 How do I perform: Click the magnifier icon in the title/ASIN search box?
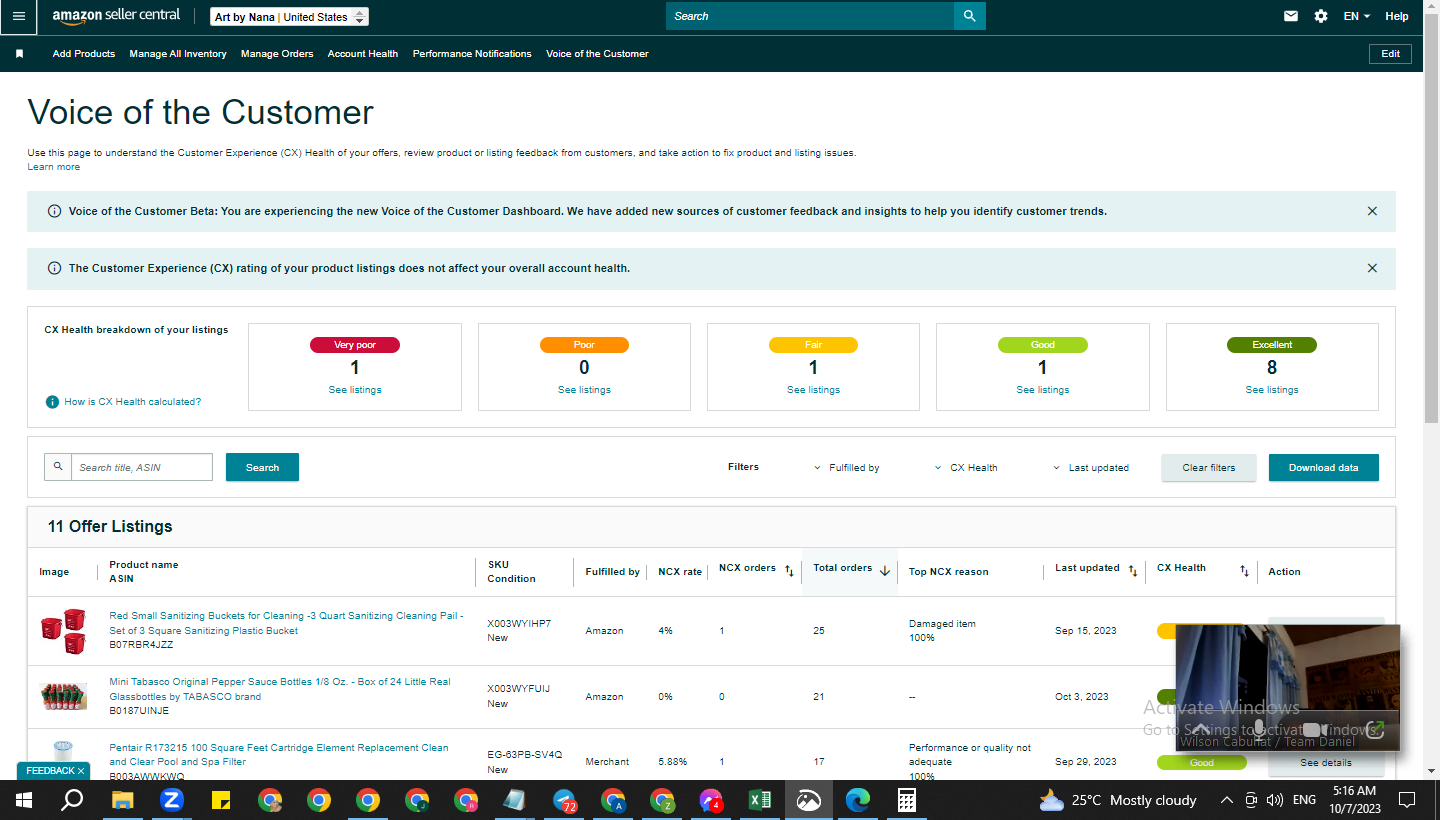click(x=58, y=467)
